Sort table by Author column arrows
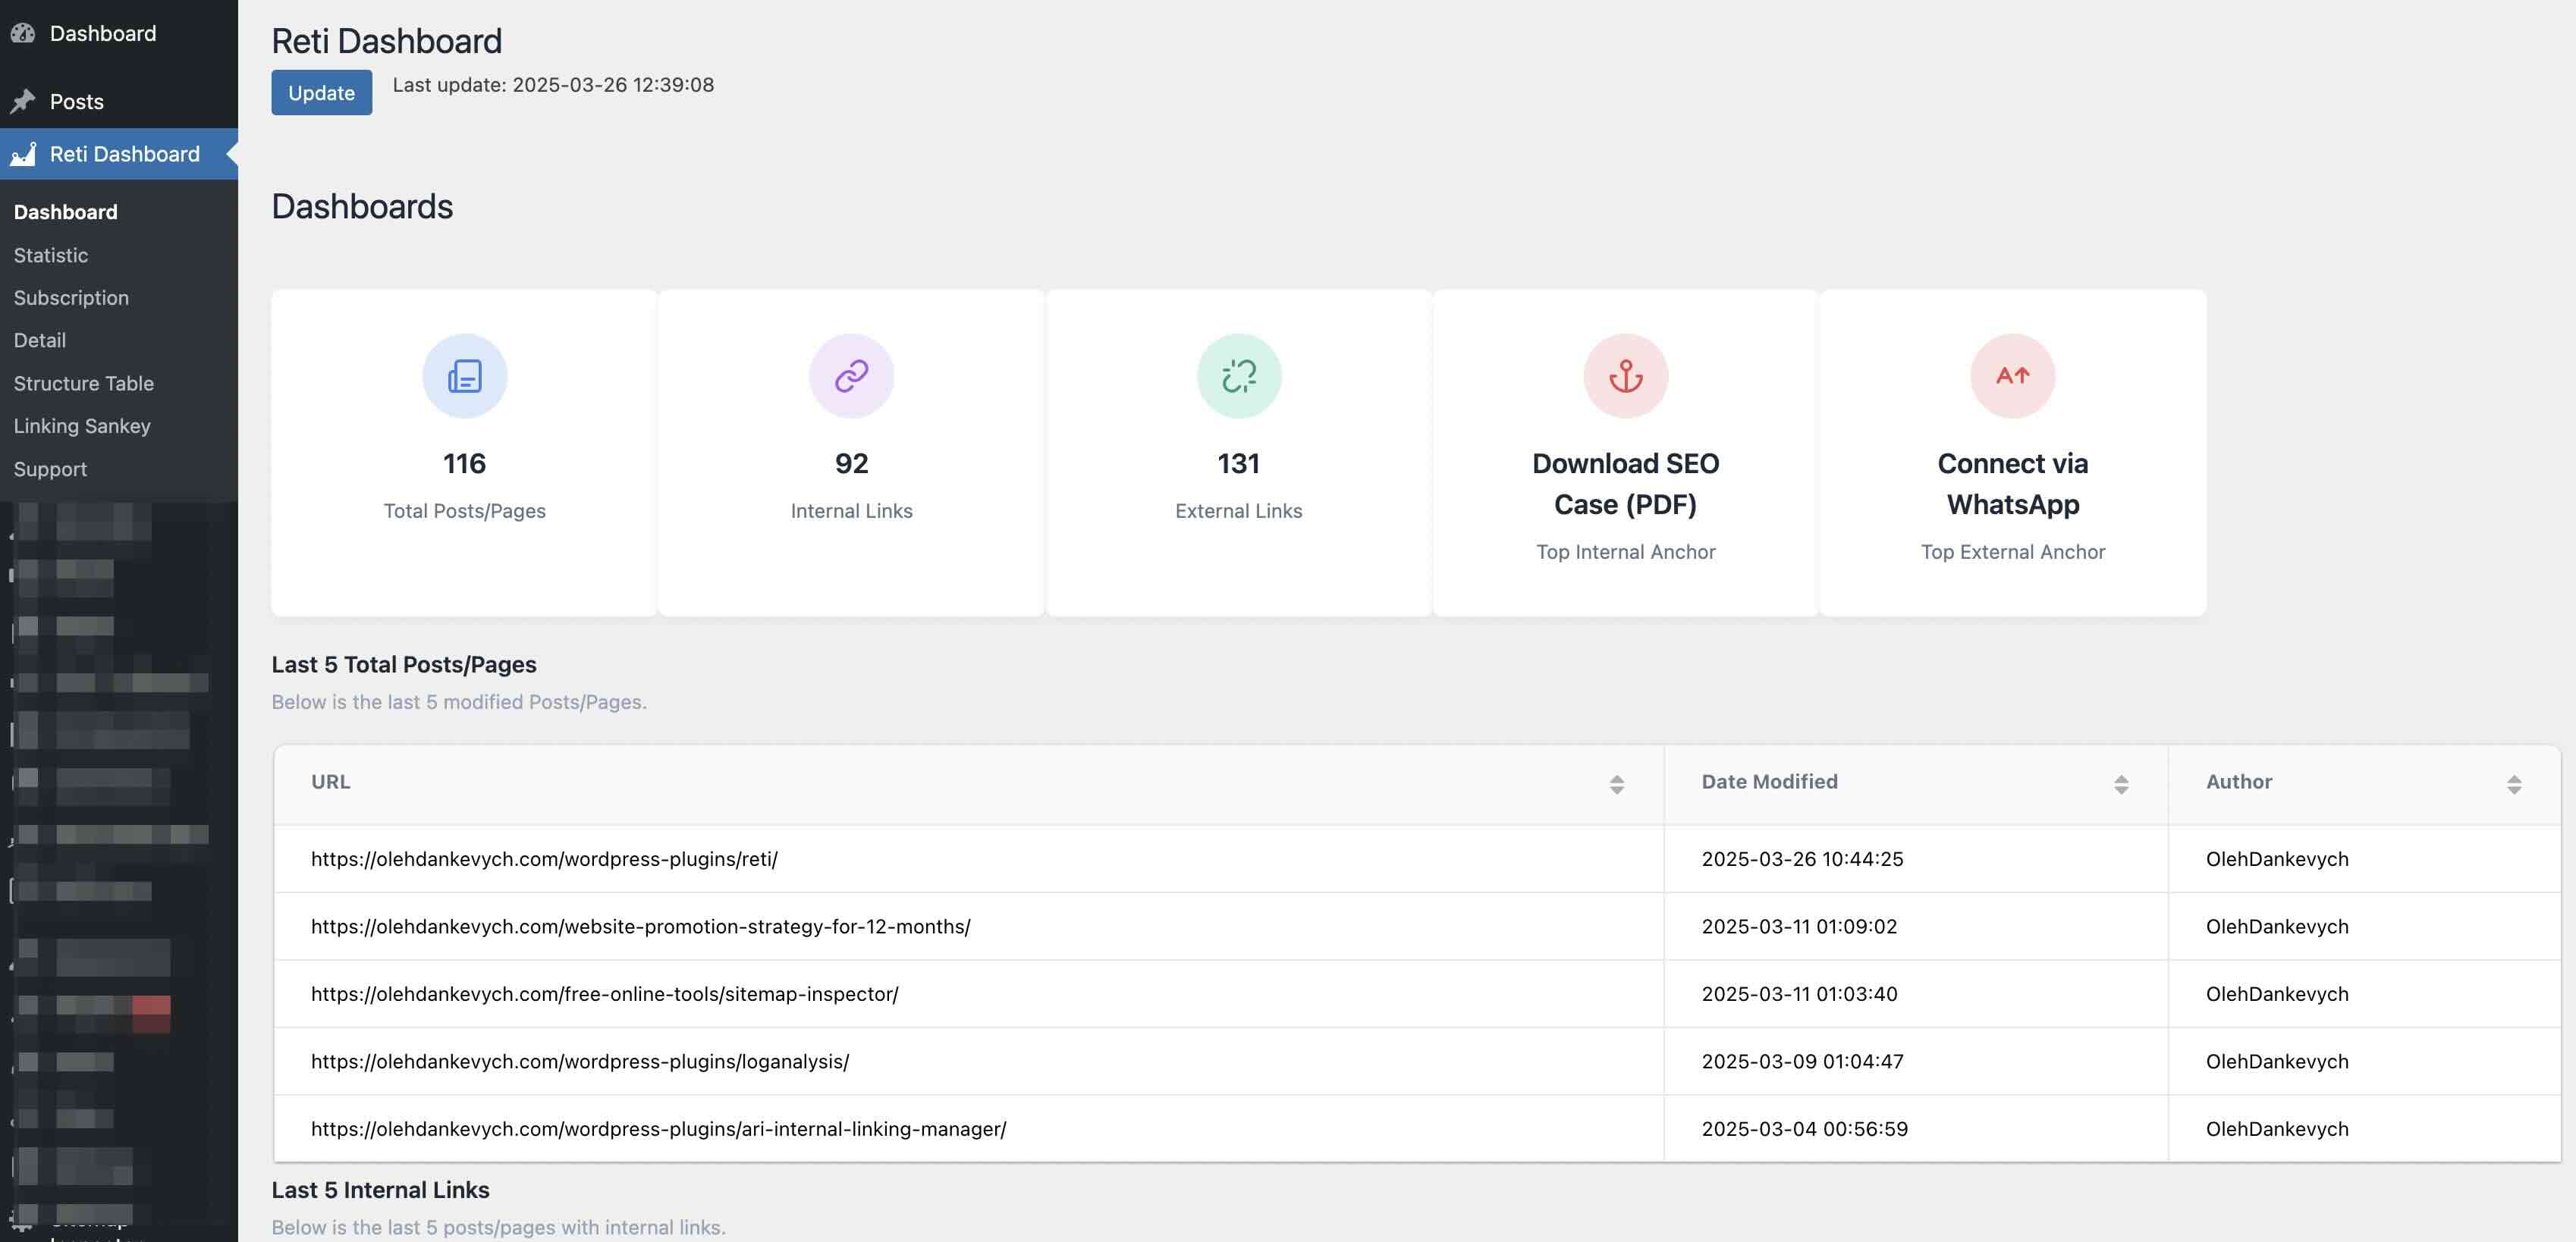Screen dimensions: 2576x1242 (x=2513, y=784)
